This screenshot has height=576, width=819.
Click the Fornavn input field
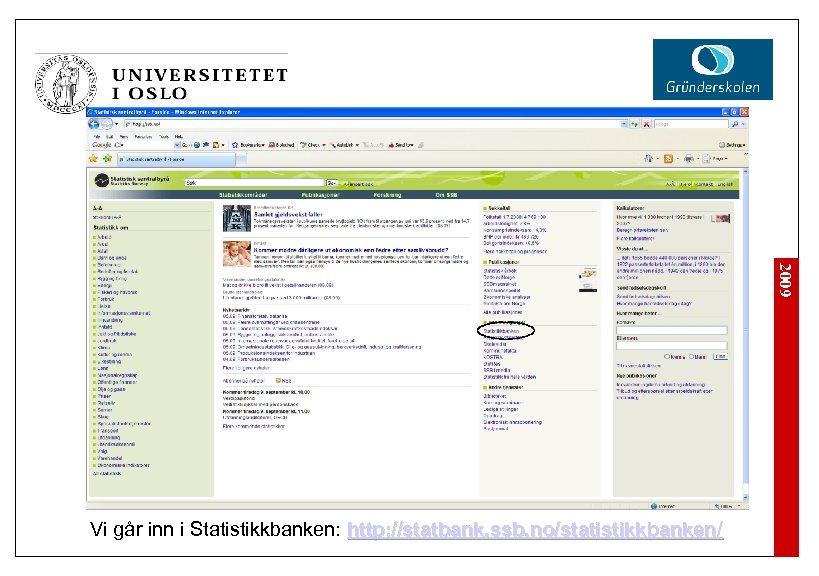coord(670,330)
